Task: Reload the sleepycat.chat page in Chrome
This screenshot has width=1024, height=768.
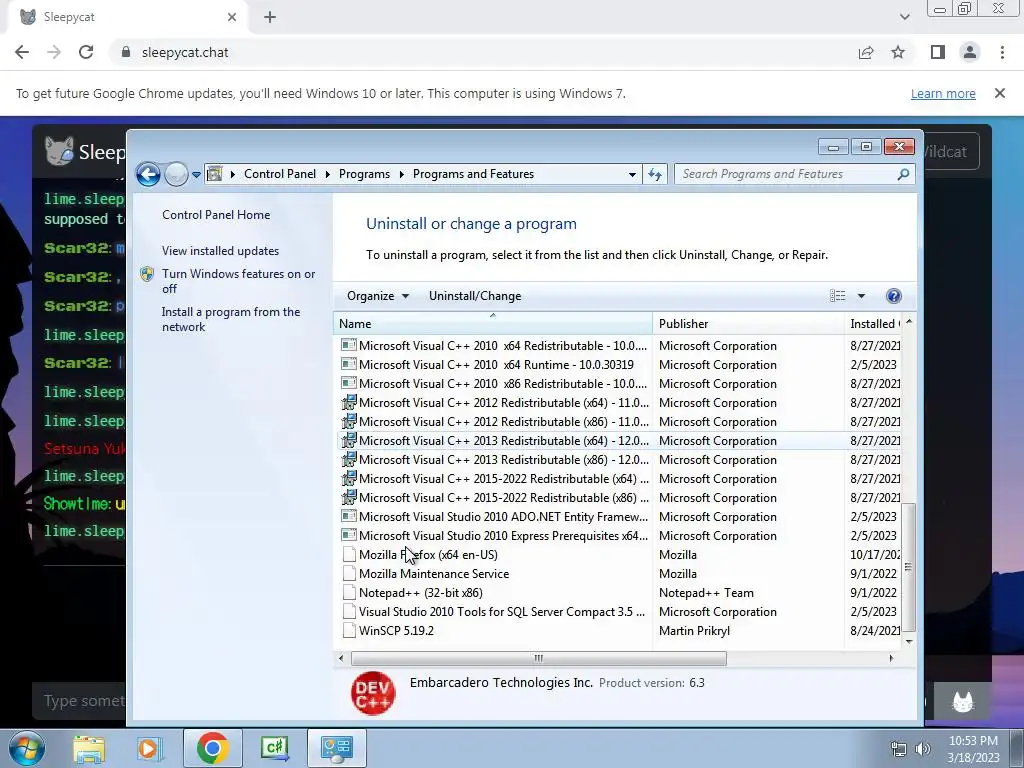Action: 86,52
